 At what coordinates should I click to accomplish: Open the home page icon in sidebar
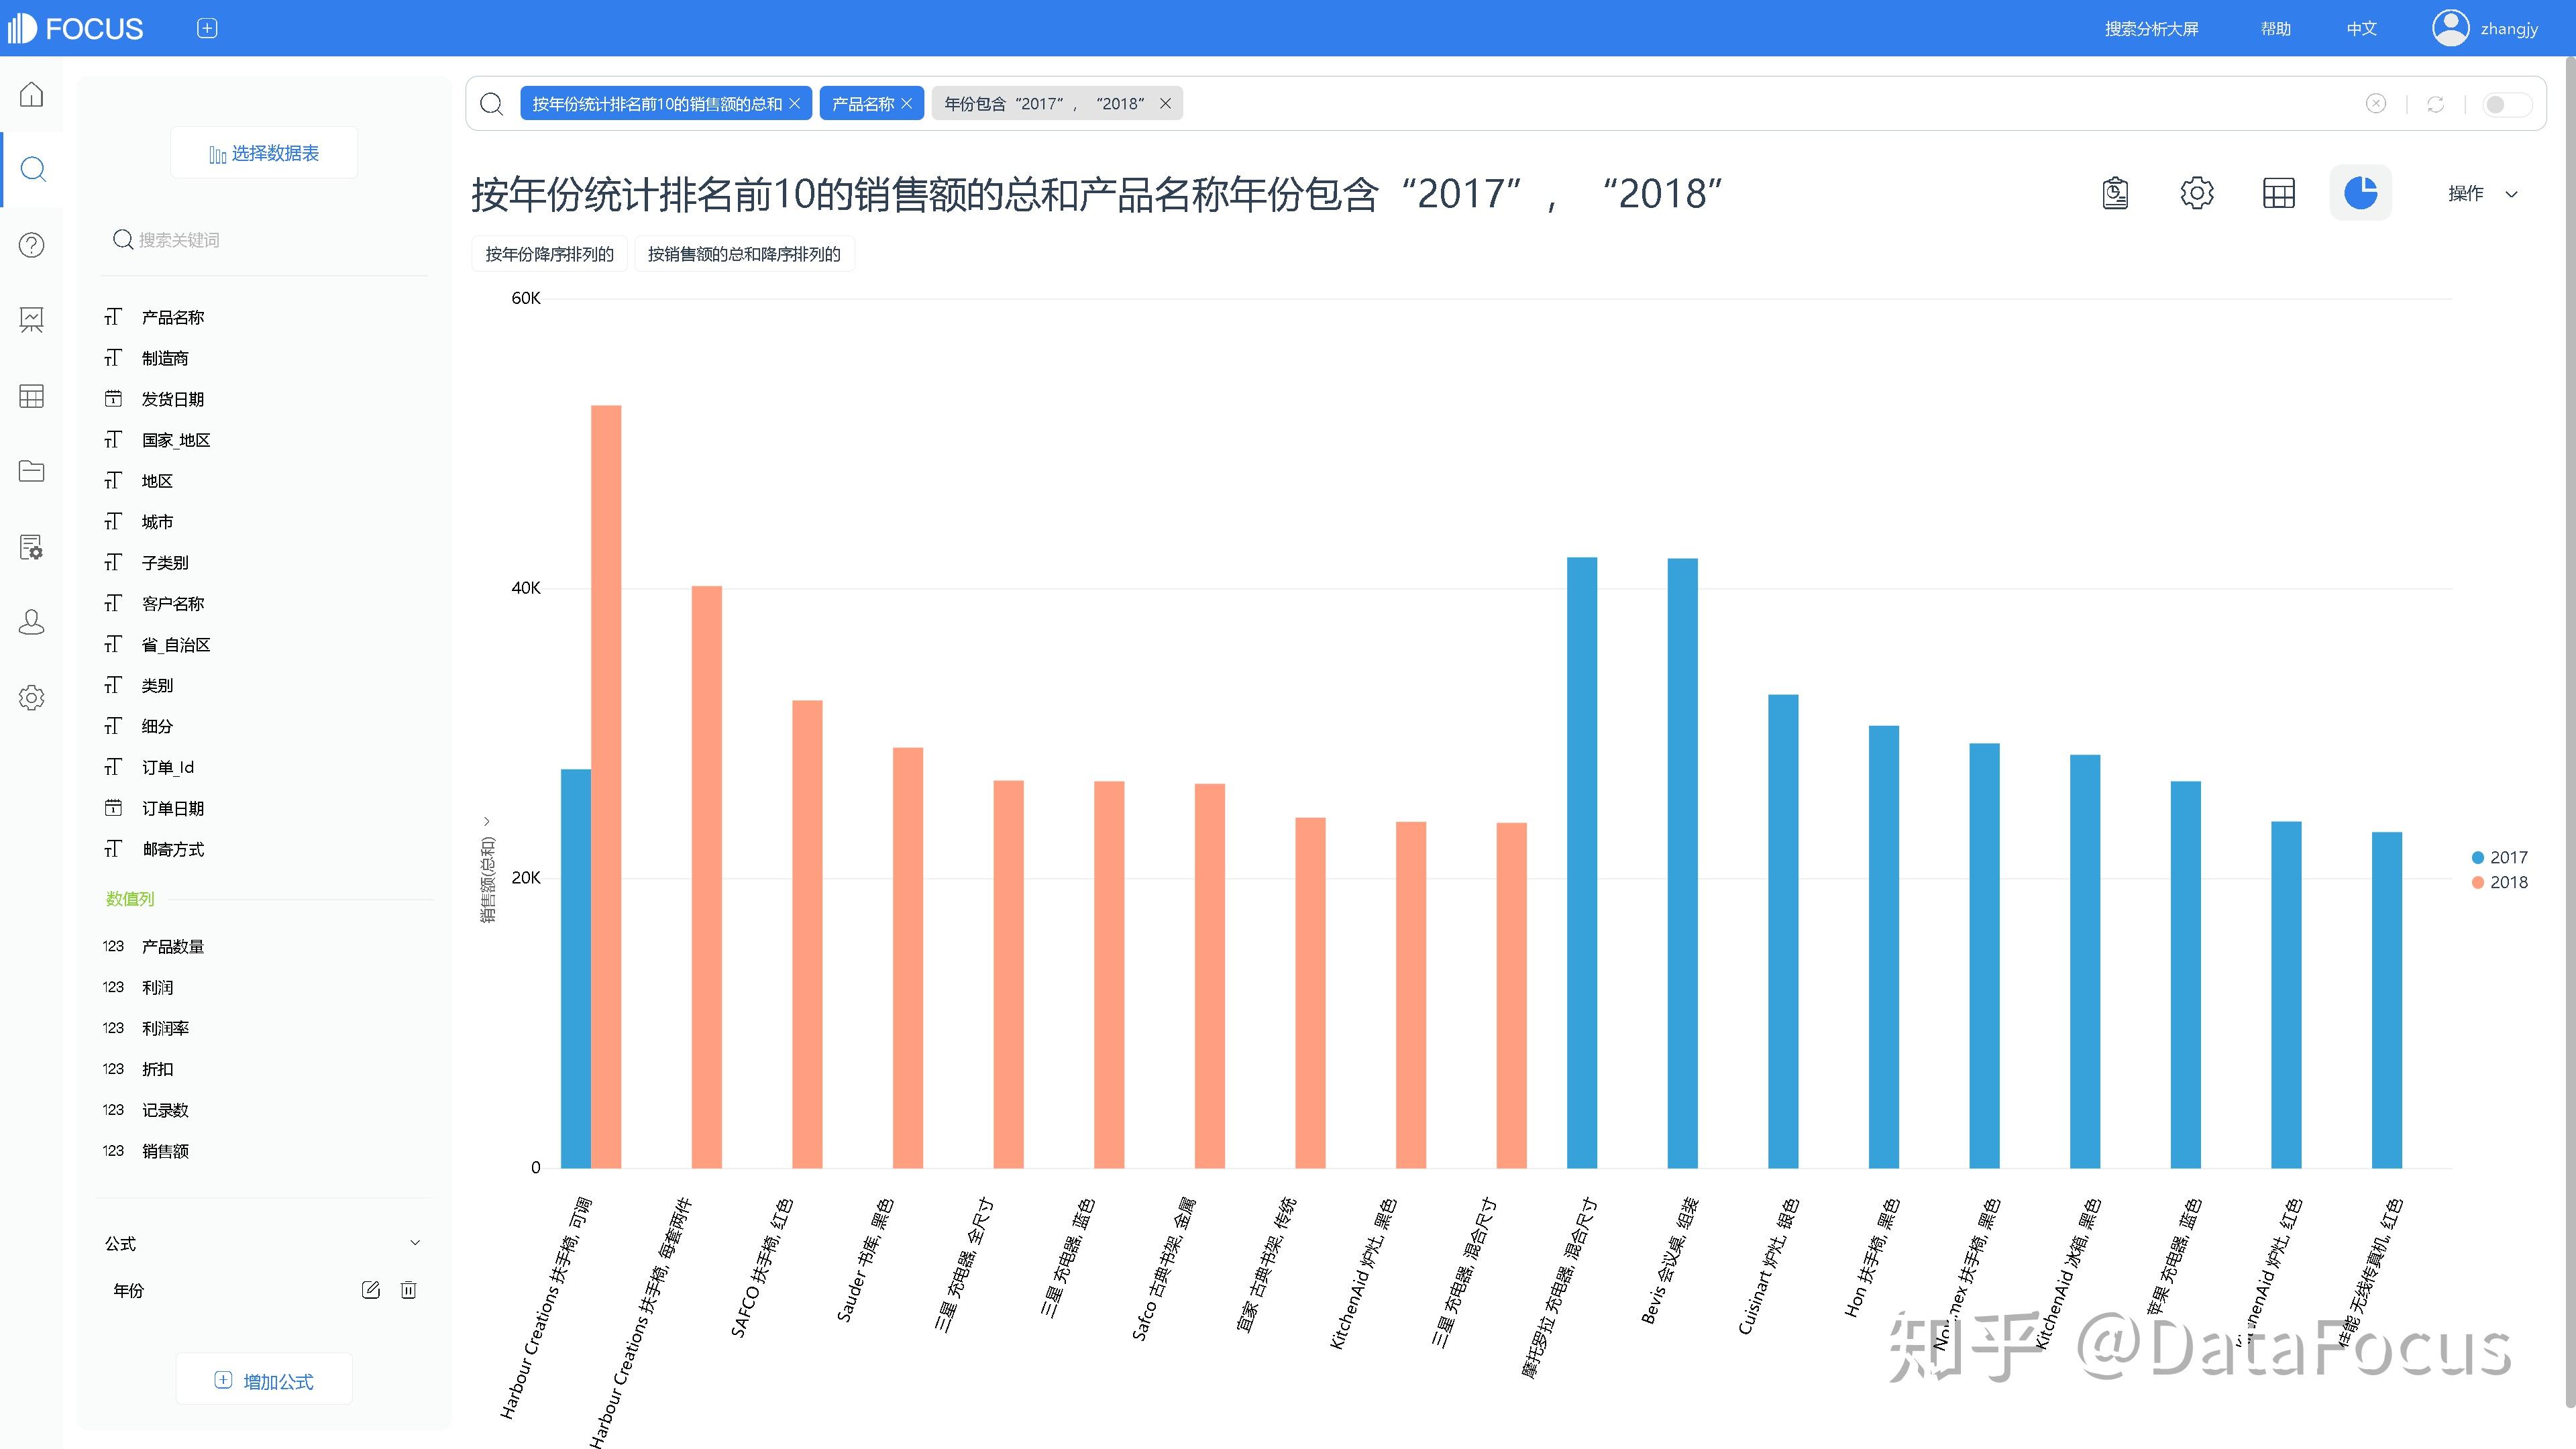point(32,95)
